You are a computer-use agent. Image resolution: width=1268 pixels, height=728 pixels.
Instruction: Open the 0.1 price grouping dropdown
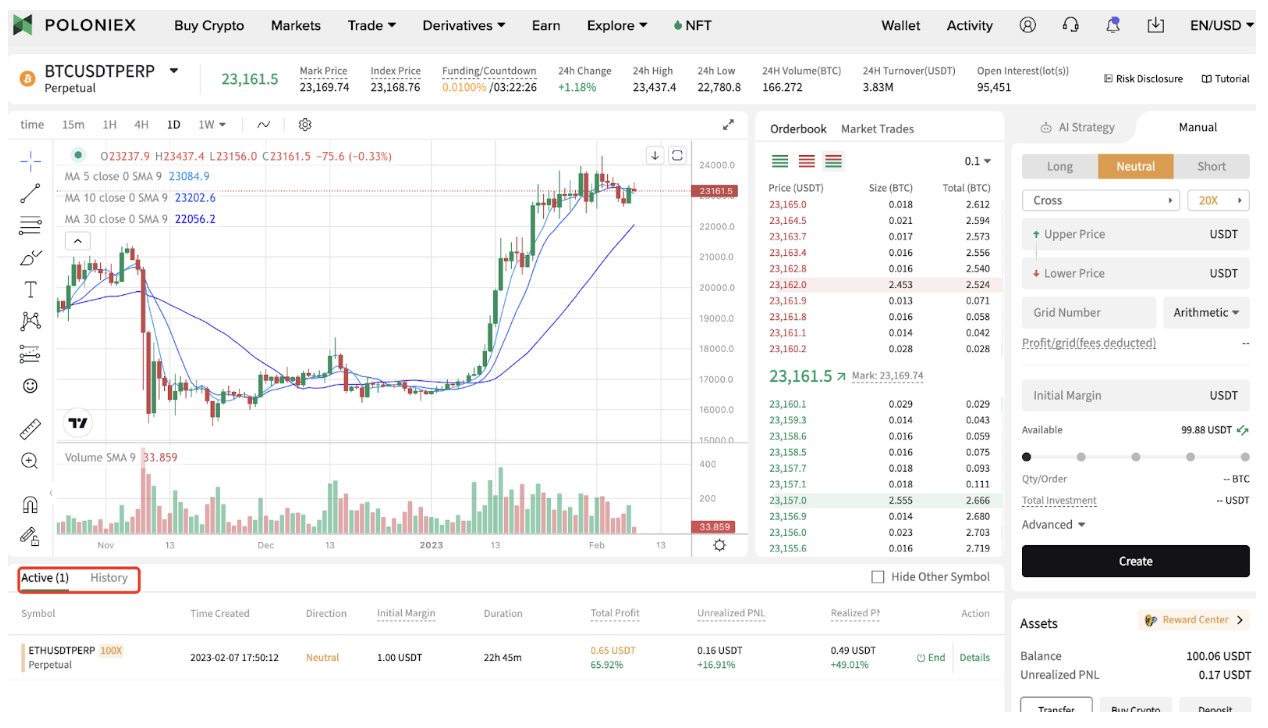click(978, 161)
